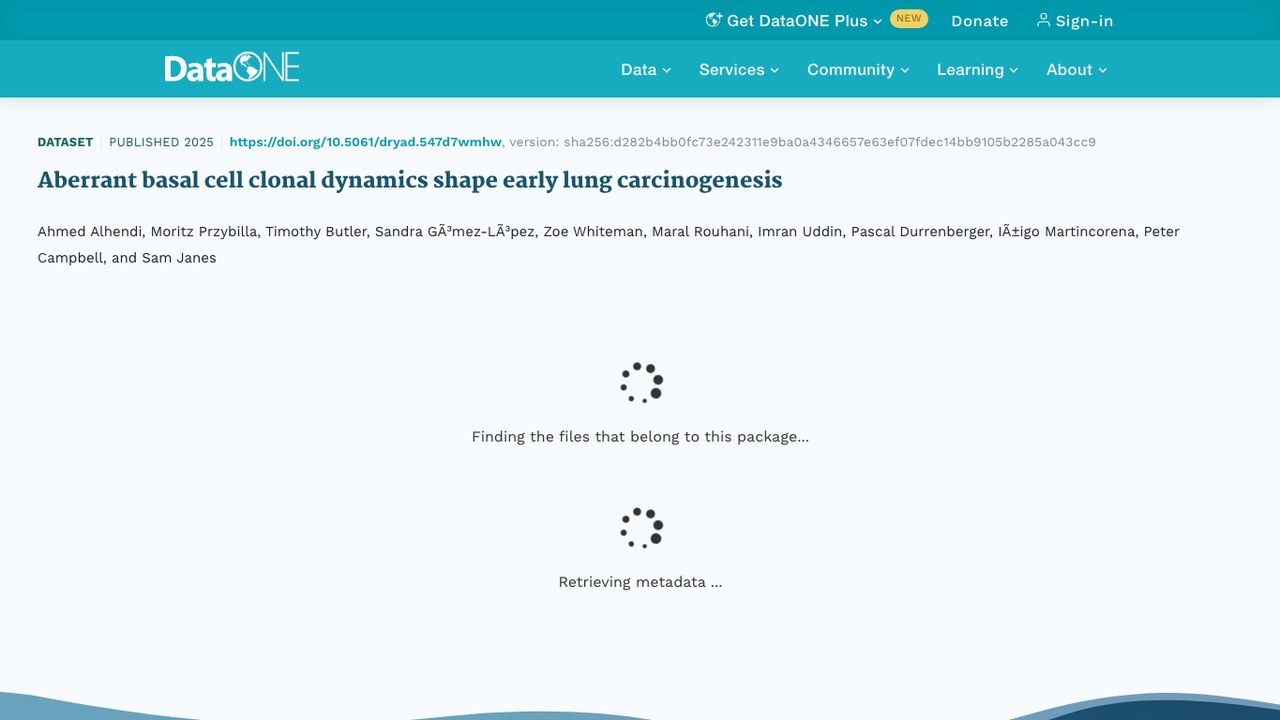
Task: Open the Community menu
Action: click(858, 69)
